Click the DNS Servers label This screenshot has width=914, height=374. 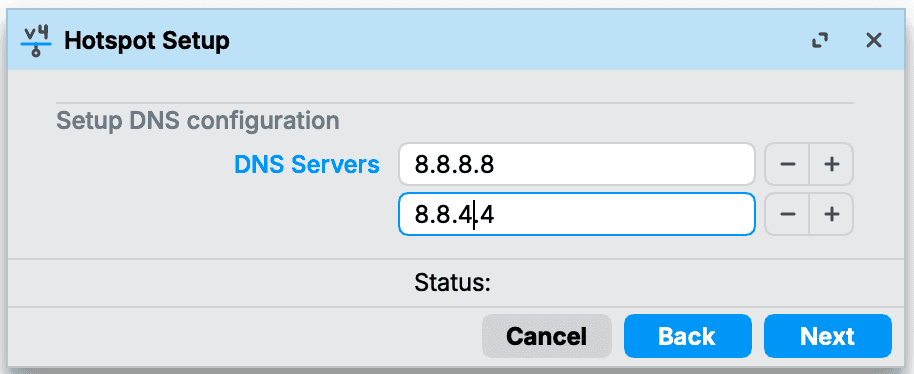(x=307, y=165)
